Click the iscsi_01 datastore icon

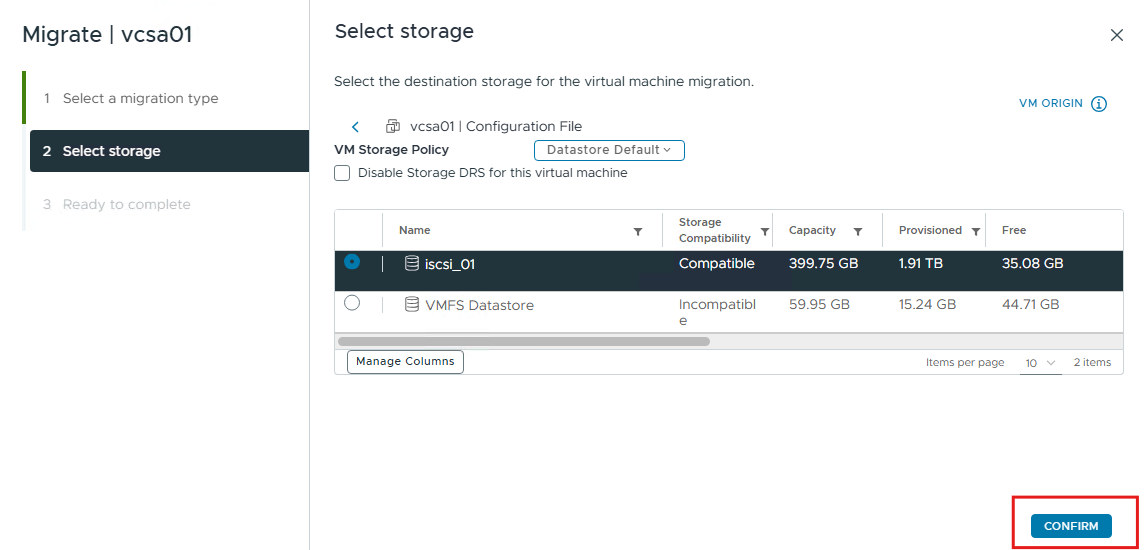click(x=412, y=263)
